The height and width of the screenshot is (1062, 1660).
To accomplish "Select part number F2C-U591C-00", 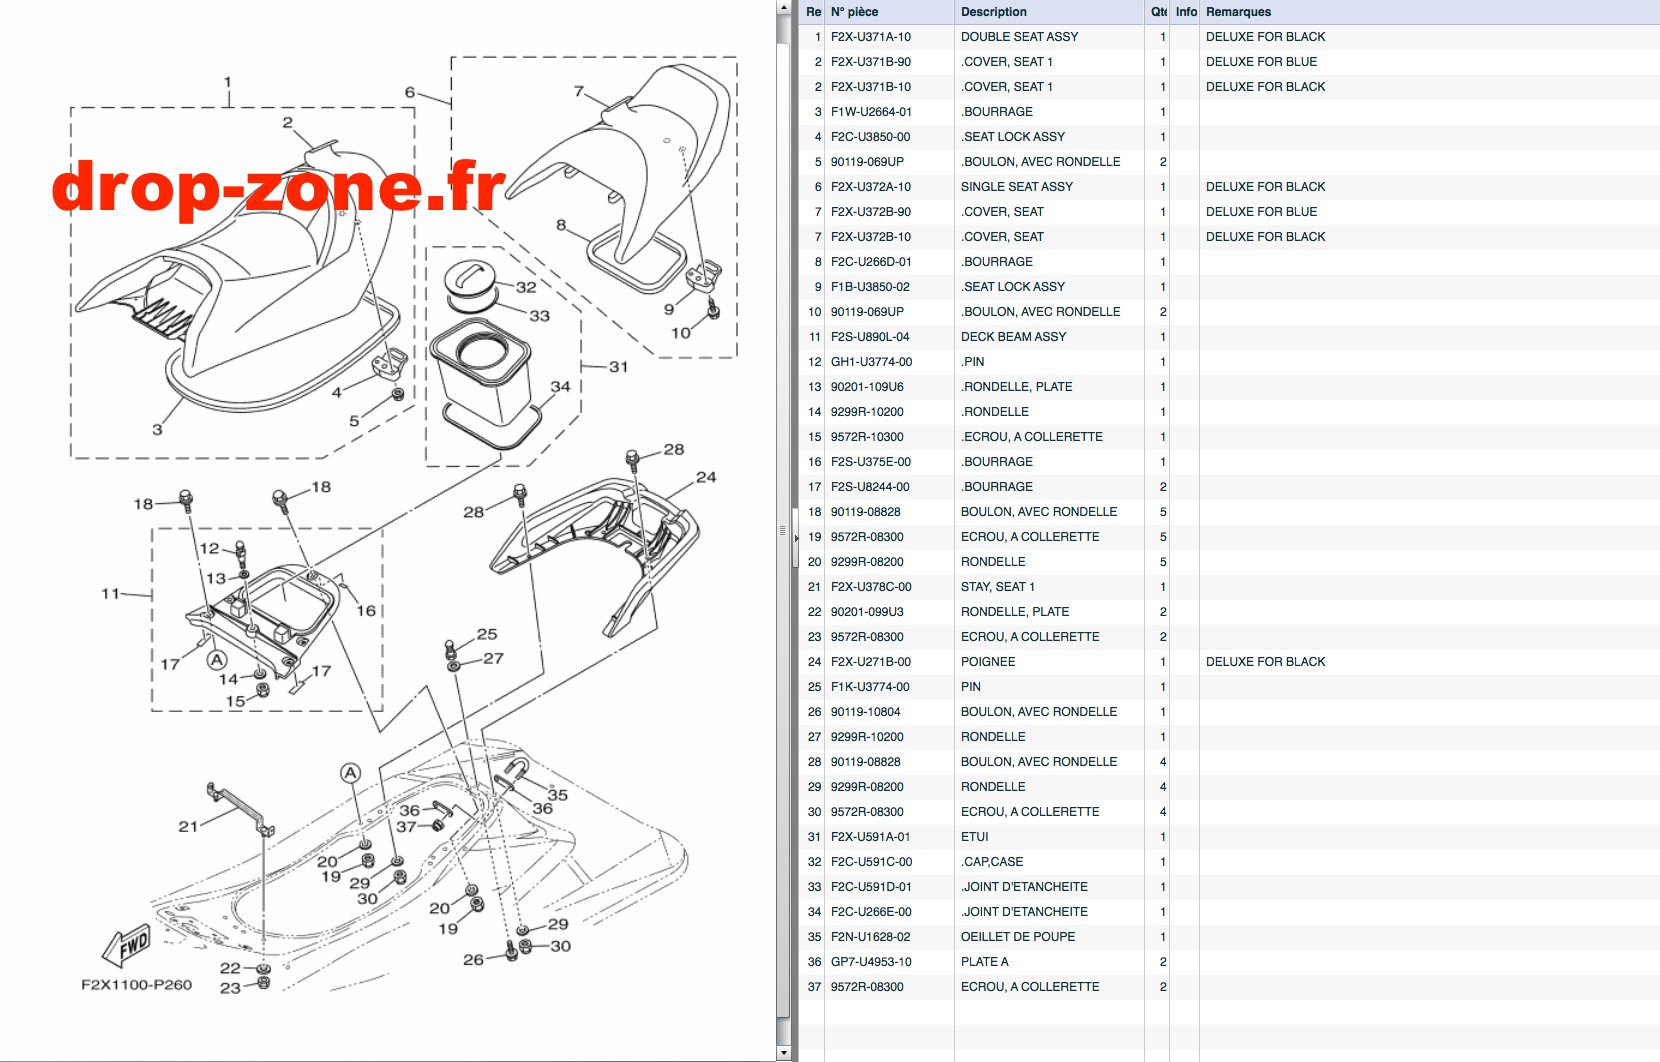I will pos(871,862).
